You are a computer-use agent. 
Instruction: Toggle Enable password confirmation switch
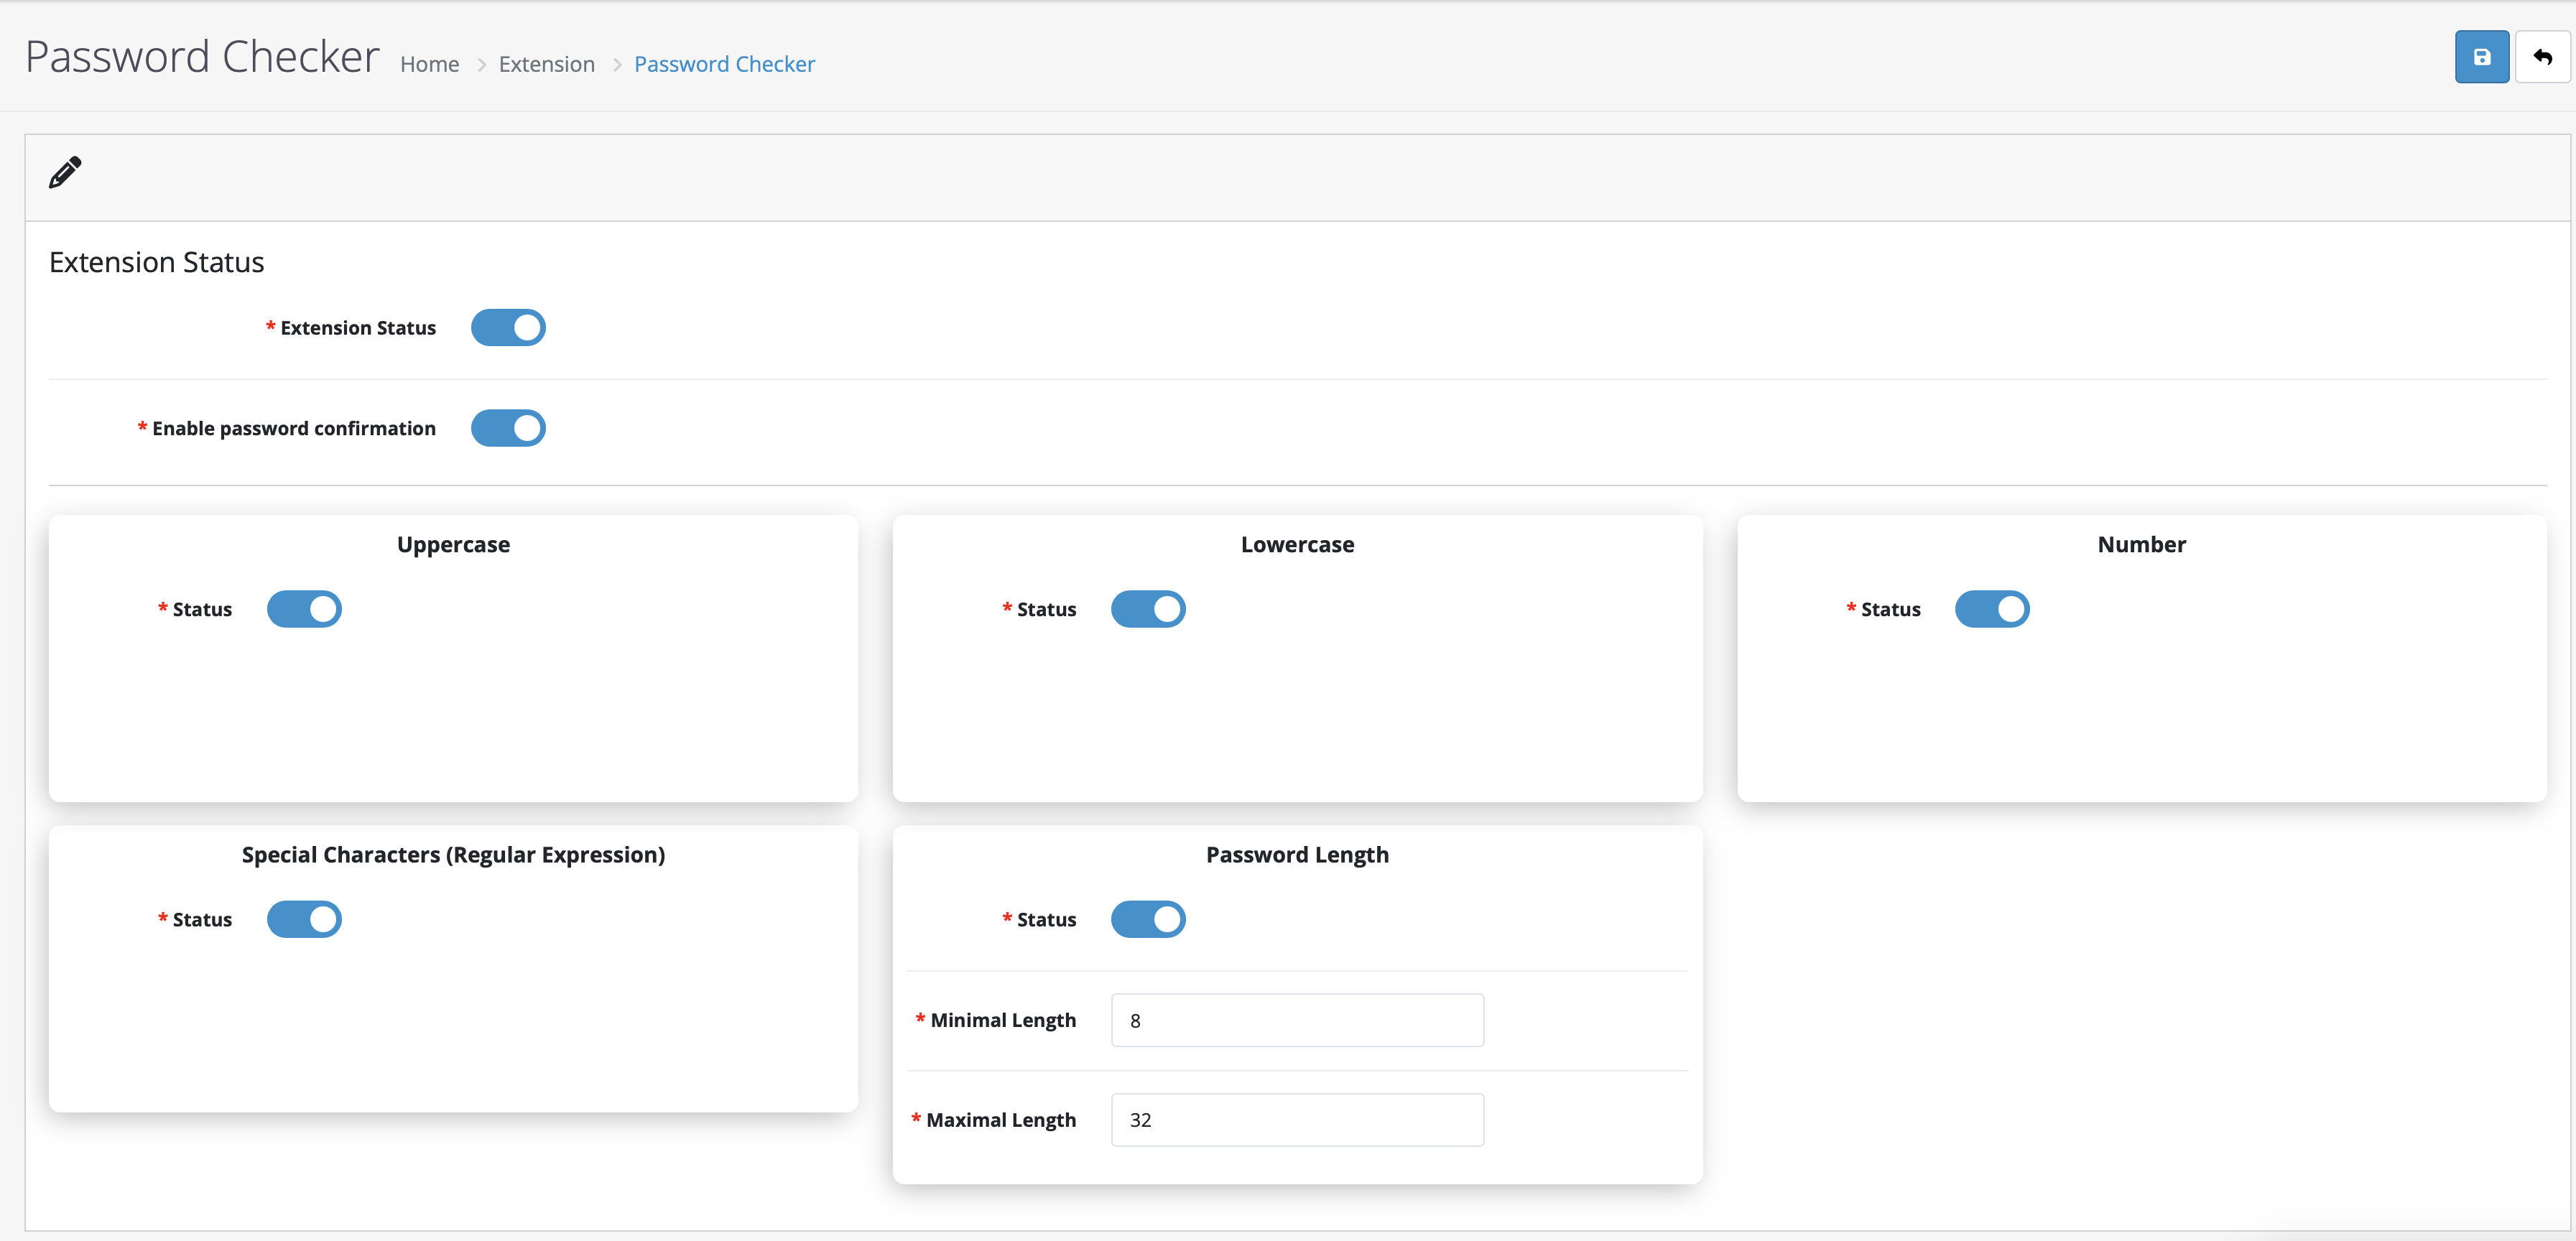(x=508, y=428)
